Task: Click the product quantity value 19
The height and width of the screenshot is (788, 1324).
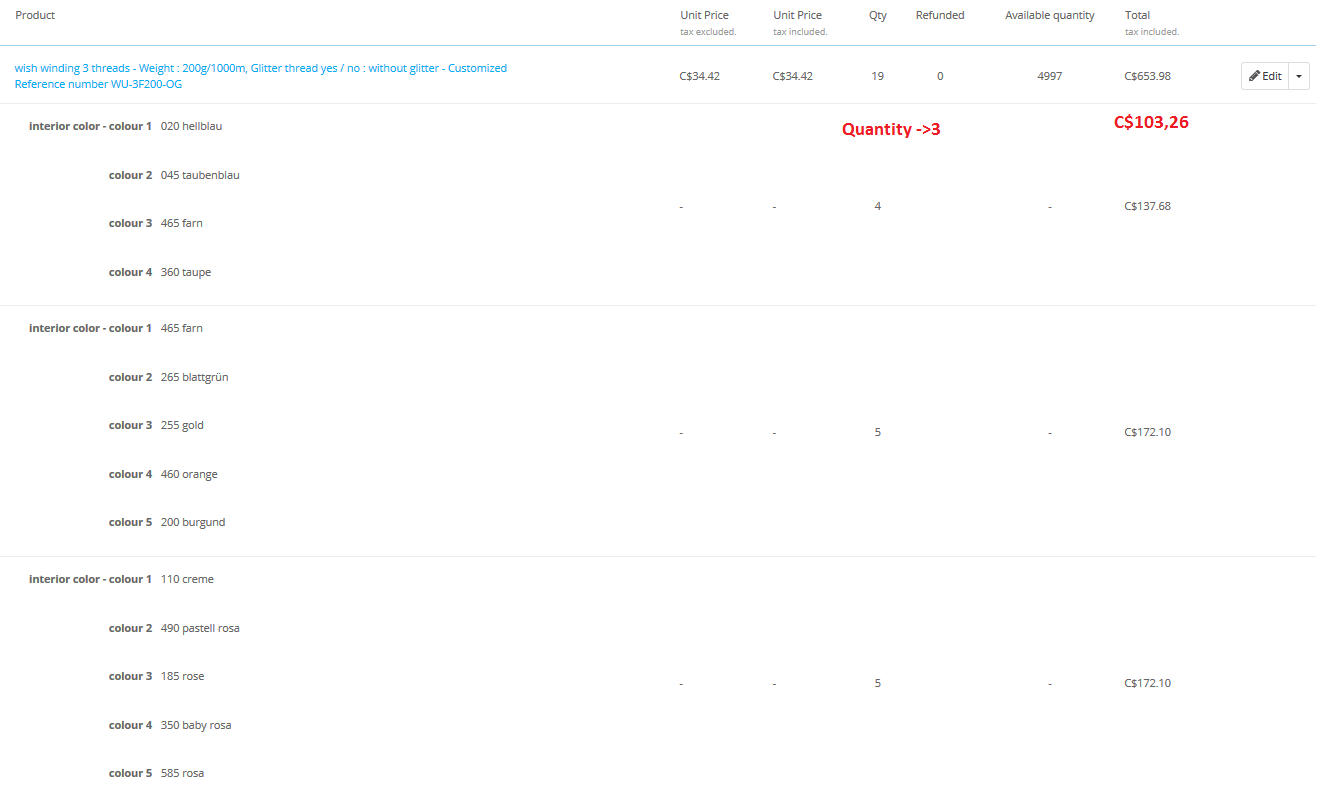Action: tap(877, 76)
